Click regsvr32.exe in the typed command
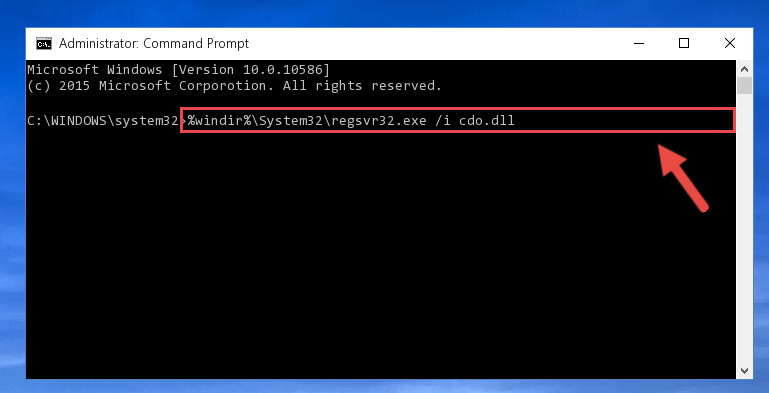This screenshot has height=393, width=769. pos(379,121)
